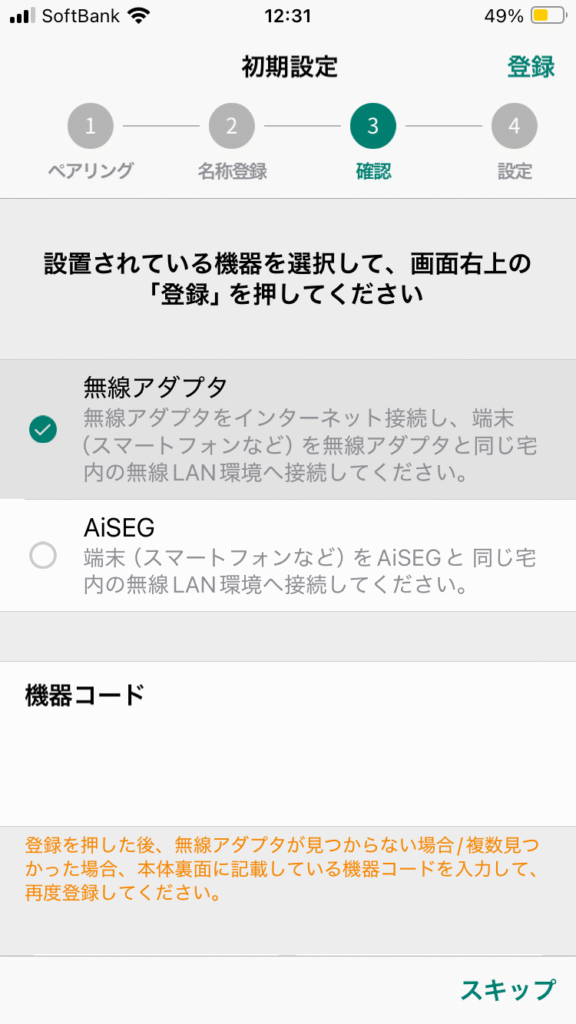Tap the step 4 circle icon
Viewport: 576px width, 1024px height.
(515, 126)
